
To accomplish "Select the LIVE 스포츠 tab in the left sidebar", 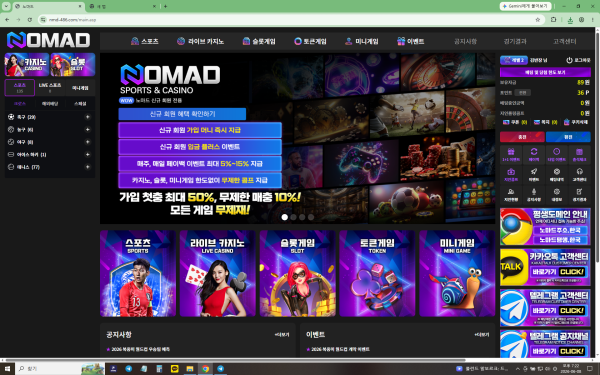I will pos(50,88).
